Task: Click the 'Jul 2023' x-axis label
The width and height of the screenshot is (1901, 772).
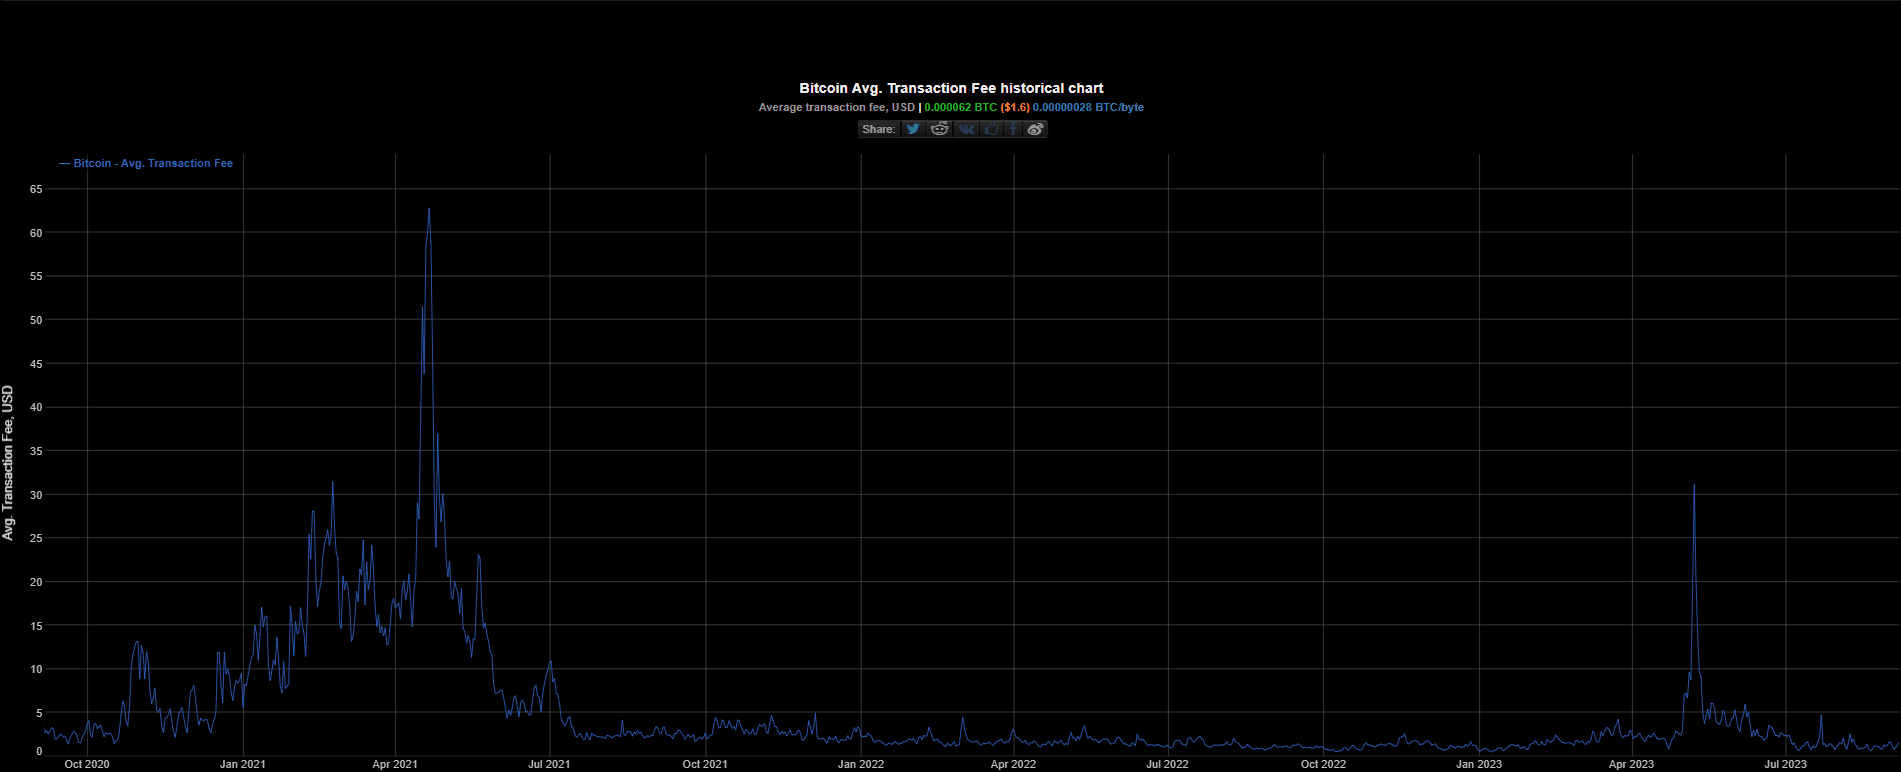Action: coord(1785,764)
